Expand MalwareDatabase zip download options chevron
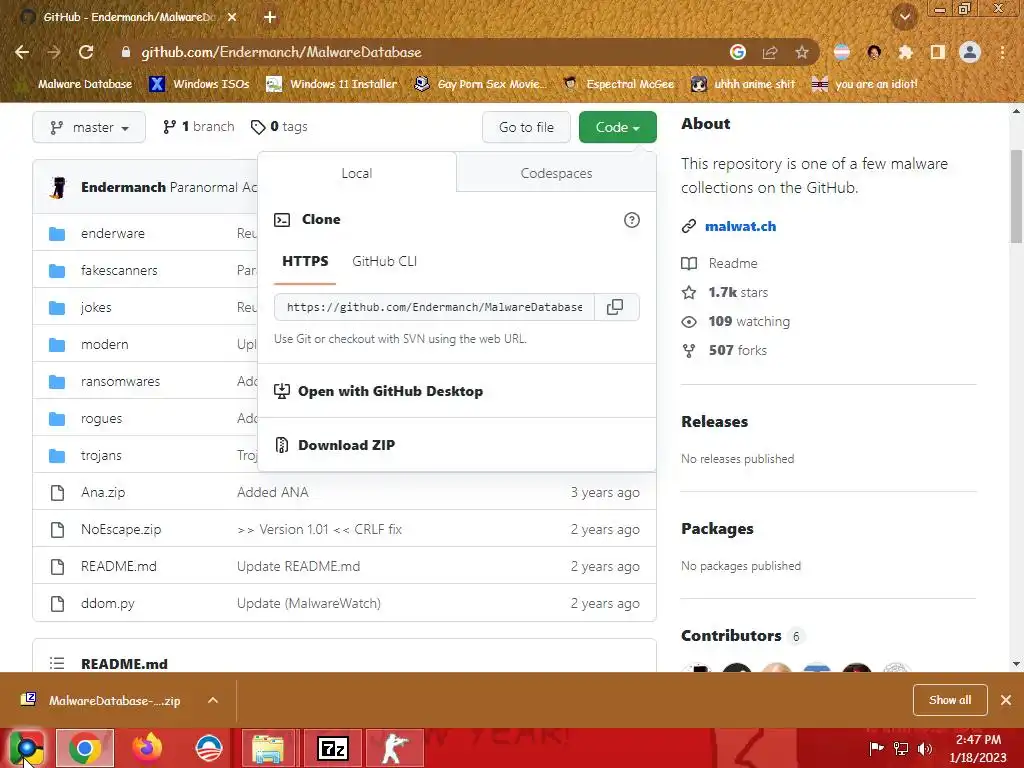The image size is (1024, 768). (213, 700)
